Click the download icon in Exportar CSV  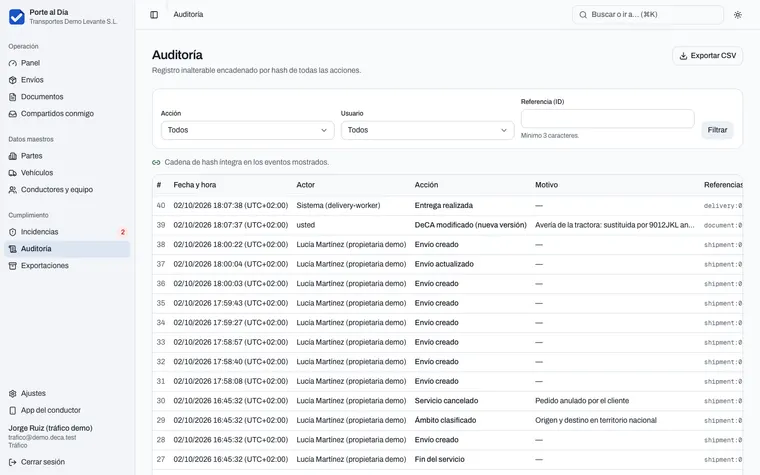click(683, 56)
